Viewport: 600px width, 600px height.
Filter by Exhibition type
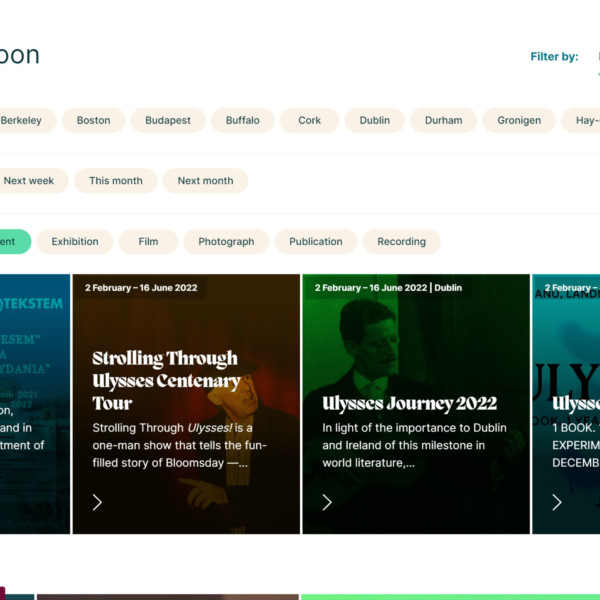pos(75,241)
